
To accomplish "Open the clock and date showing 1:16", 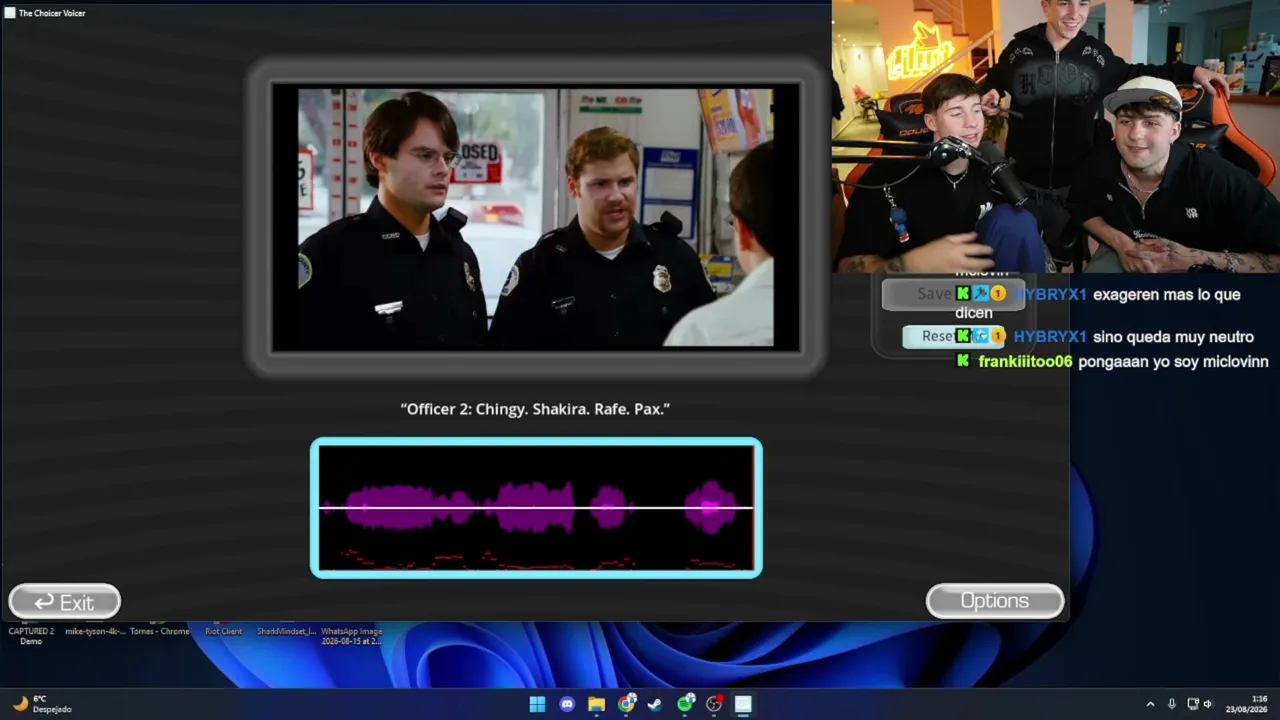I will click(x=1249, y=704).
